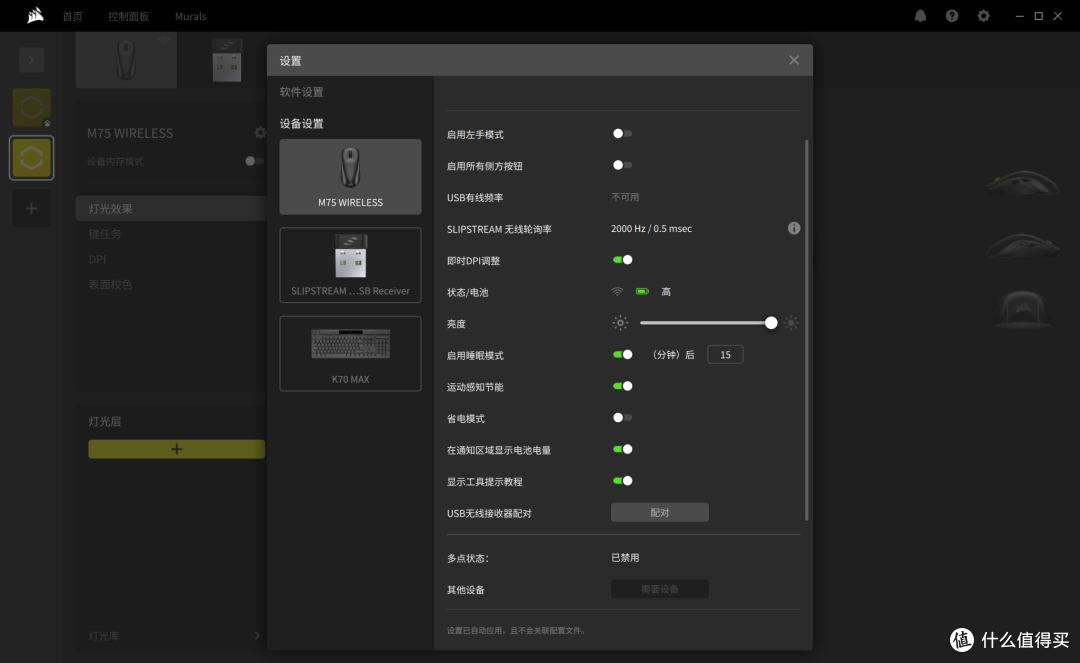Click the middle mouse side-view preview
The width and height of the screenshot is (1080, 663).
[x=1022, y=245]
